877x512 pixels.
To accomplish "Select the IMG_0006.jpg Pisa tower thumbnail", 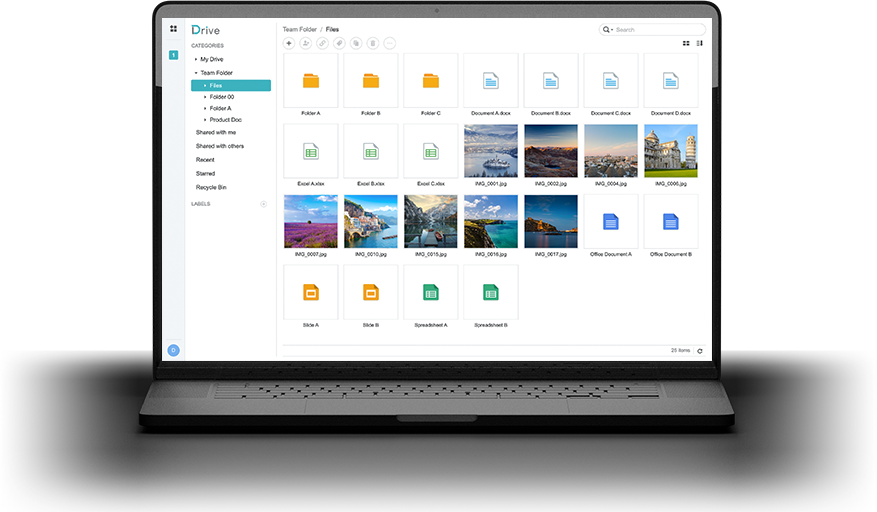I will [x=671, y=151].
